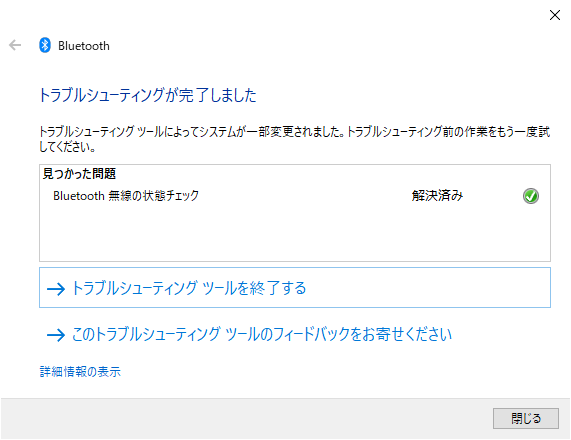
Task: Click the トラブルシューティングが完了しました heading
Action: pos(148,95)
